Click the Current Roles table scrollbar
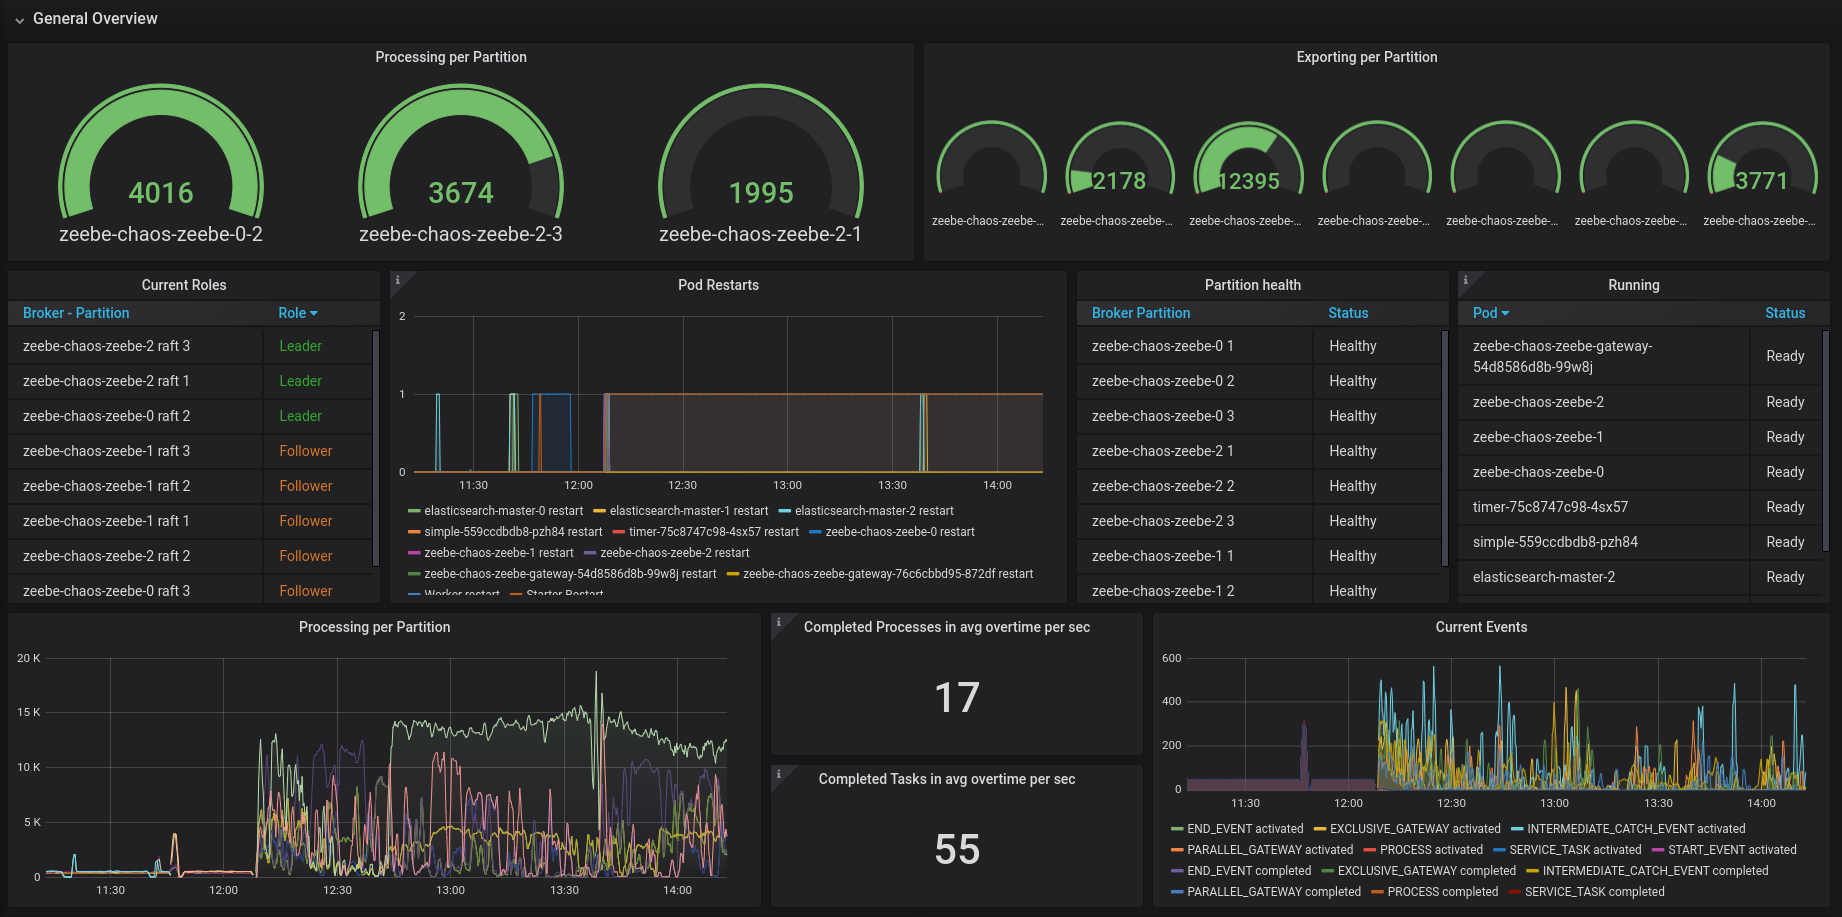The width and height of the screenshot is (1842, 917). [376, 447]
